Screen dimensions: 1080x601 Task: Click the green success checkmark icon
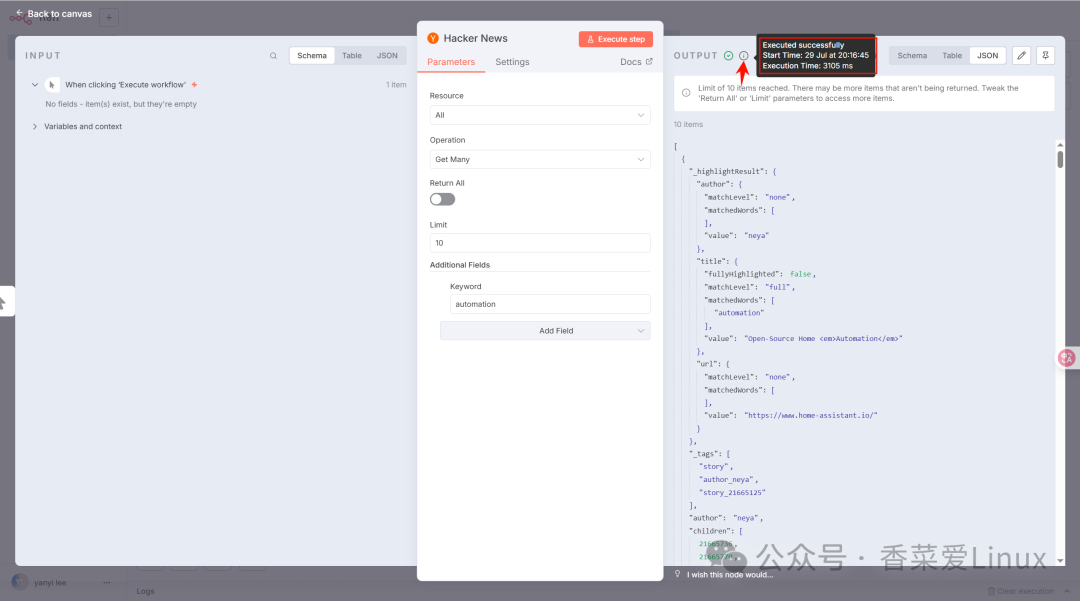729,56
